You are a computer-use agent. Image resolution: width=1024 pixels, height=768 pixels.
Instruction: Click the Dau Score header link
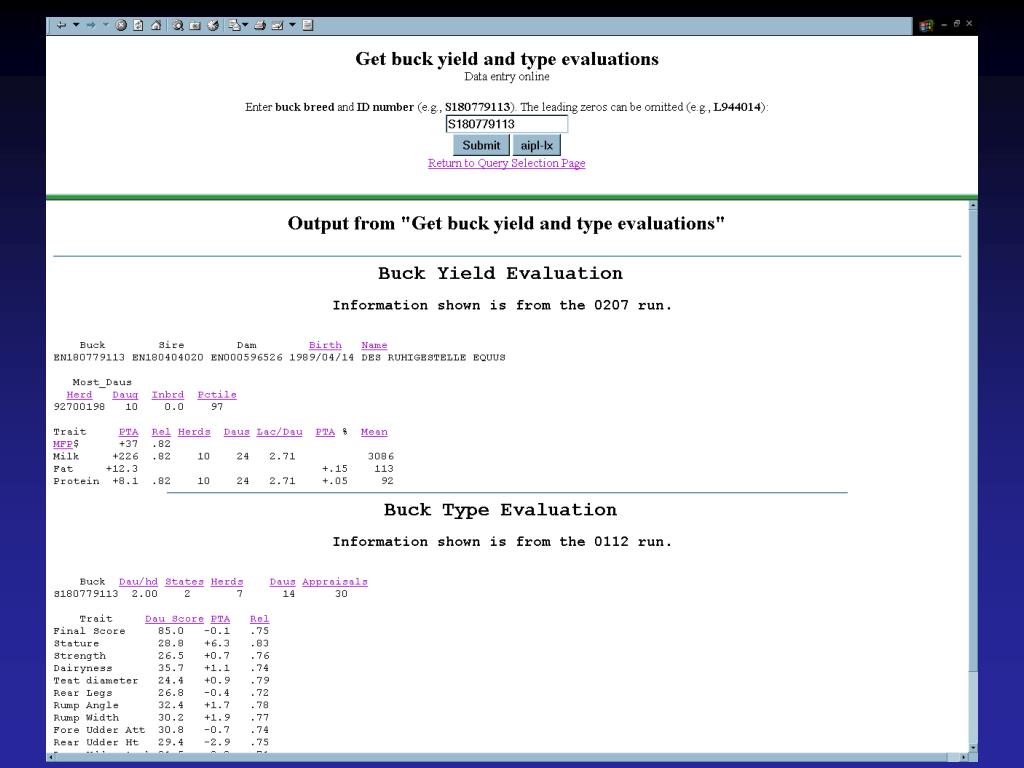(174, 618)
